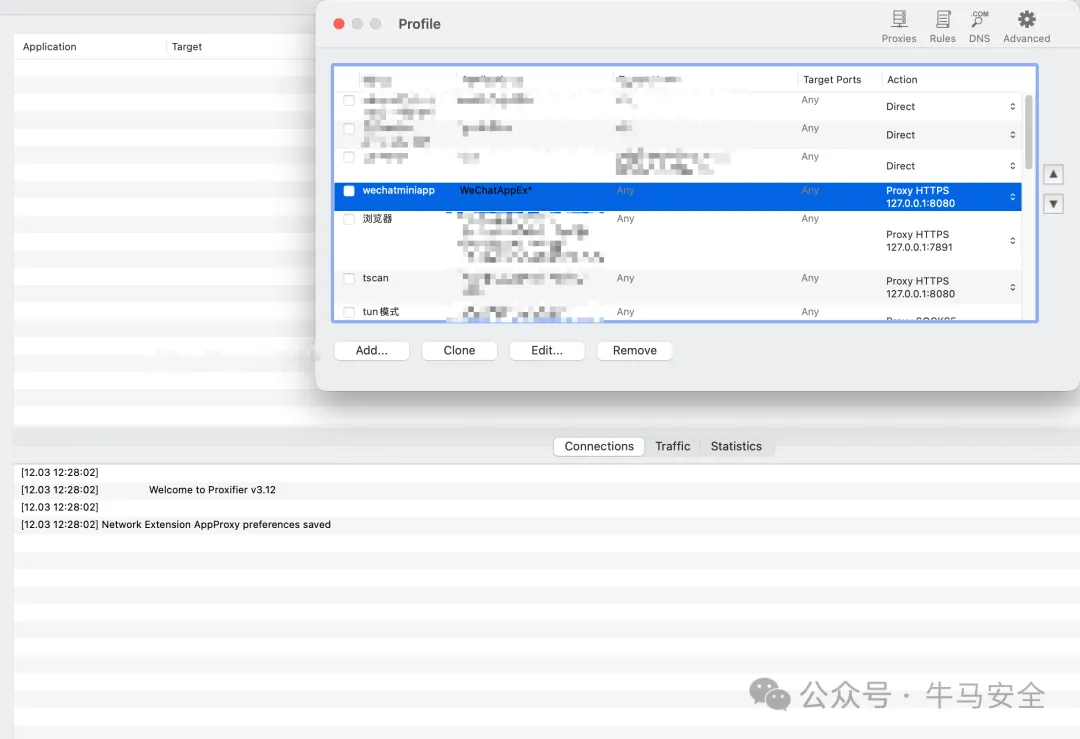The image size is (1080, 739).
Task: Click the Add... button
Action: coord(371,351)
